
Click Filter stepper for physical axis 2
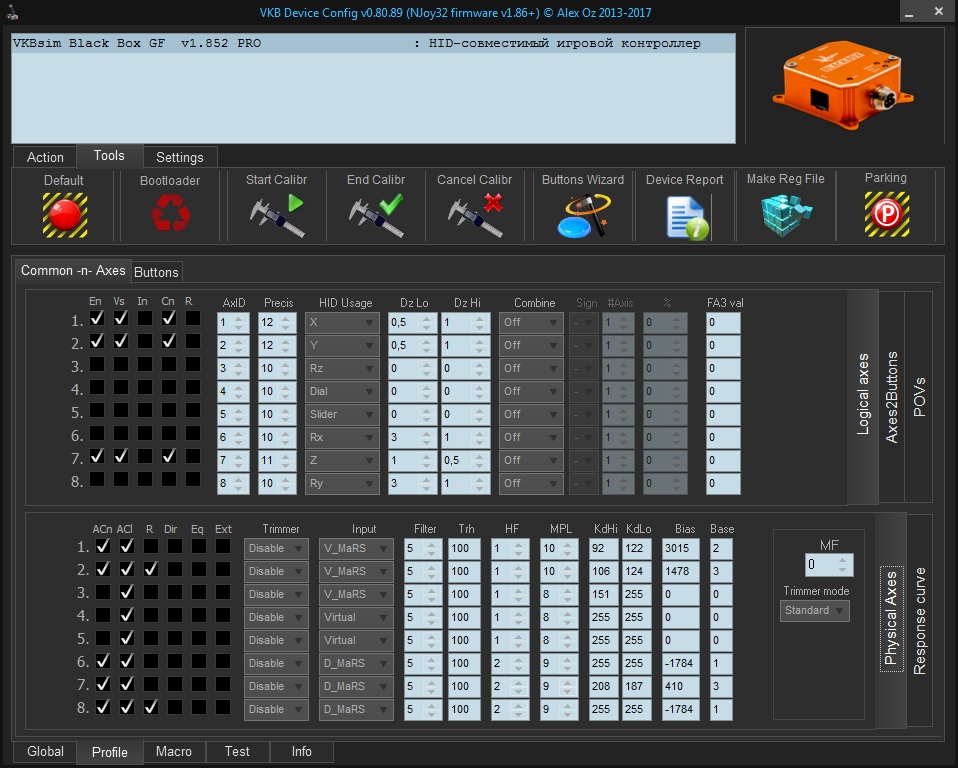point(432,572)
